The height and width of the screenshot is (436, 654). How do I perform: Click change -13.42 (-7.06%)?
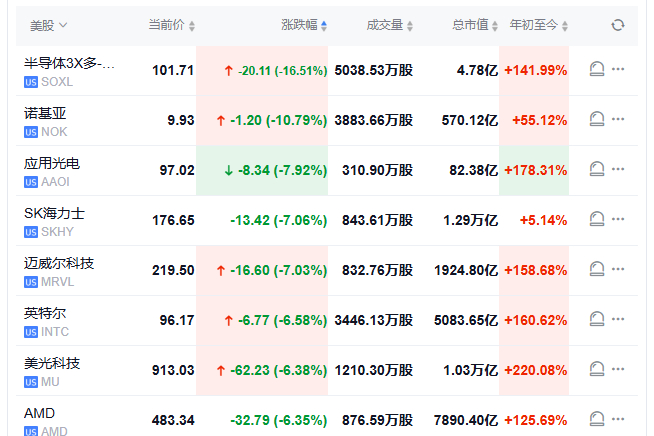279,220
